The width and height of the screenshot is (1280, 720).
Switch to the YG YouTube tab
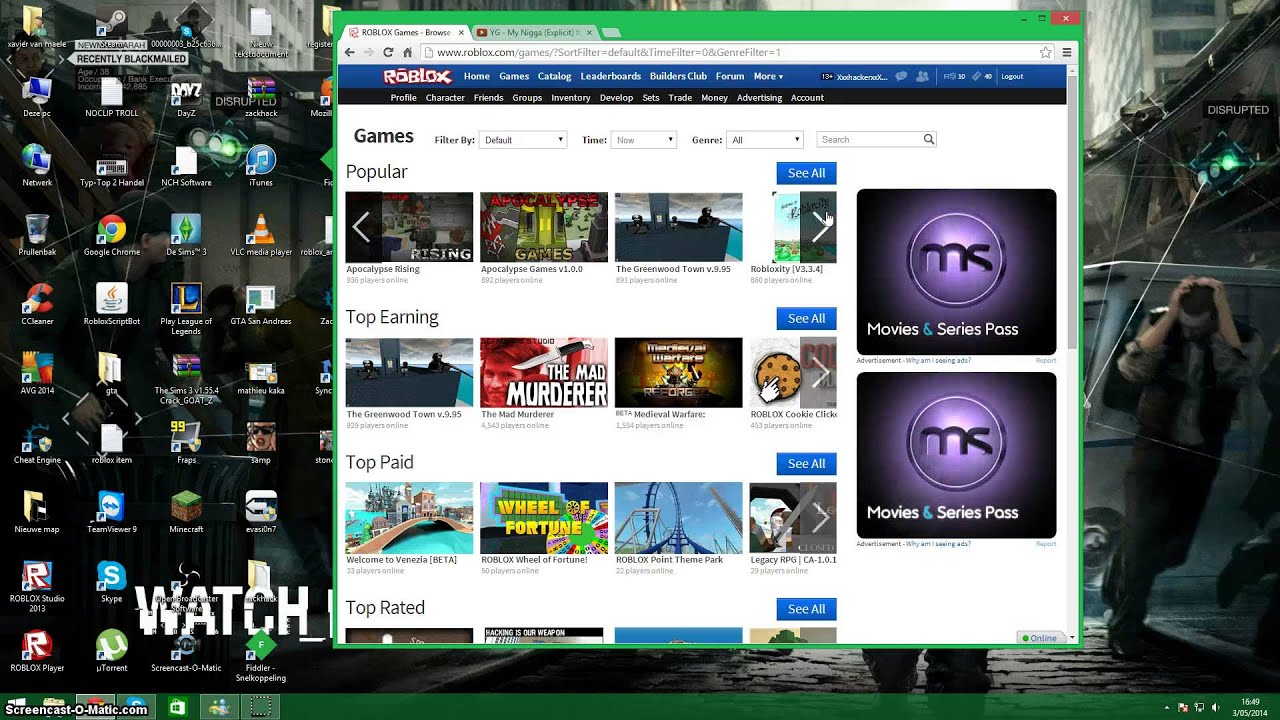click(535, 32)
